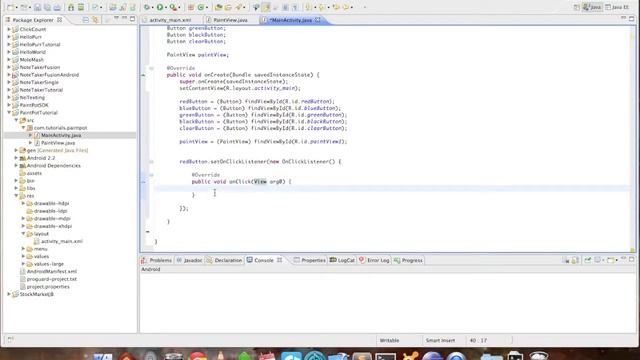This screenshot has height=360, width=640.
Task: Collapse the layout folder
Action: [x=24, y=233]
